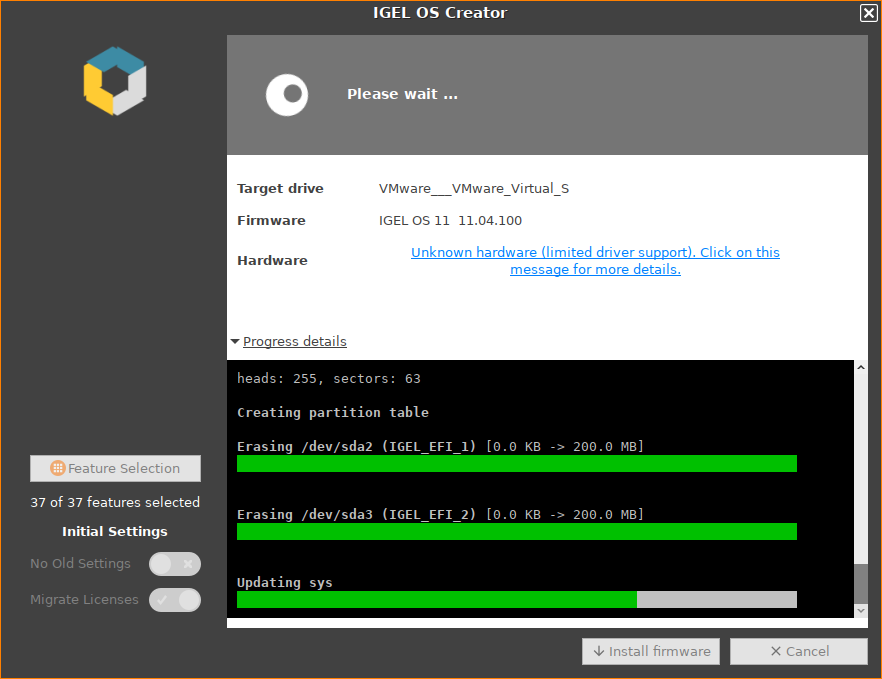Click the progress log scrollbar thumb
Viewport: 882px width, 679px height.
[x=861, y=584]
